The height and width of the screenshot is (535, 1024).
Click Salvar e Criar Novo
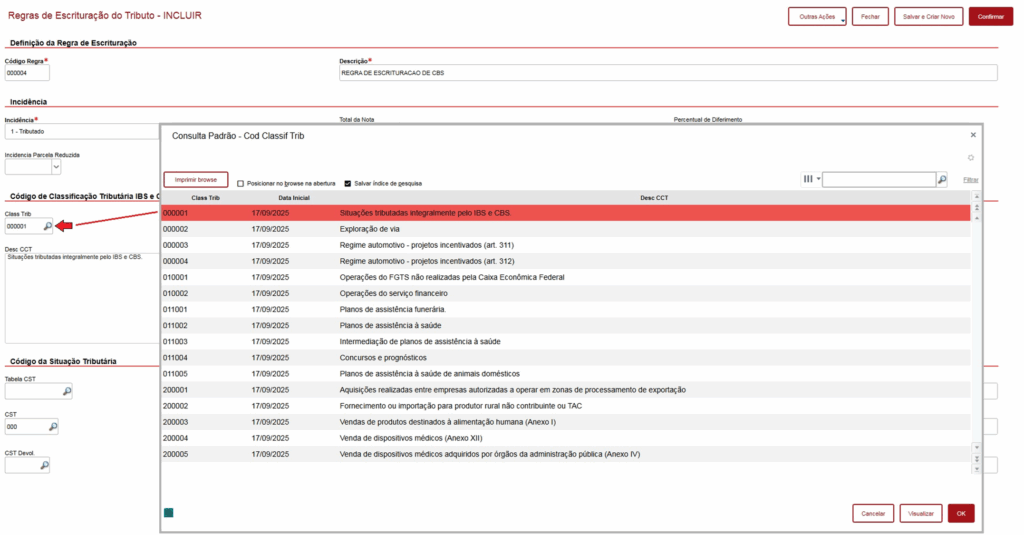[929, 16]
